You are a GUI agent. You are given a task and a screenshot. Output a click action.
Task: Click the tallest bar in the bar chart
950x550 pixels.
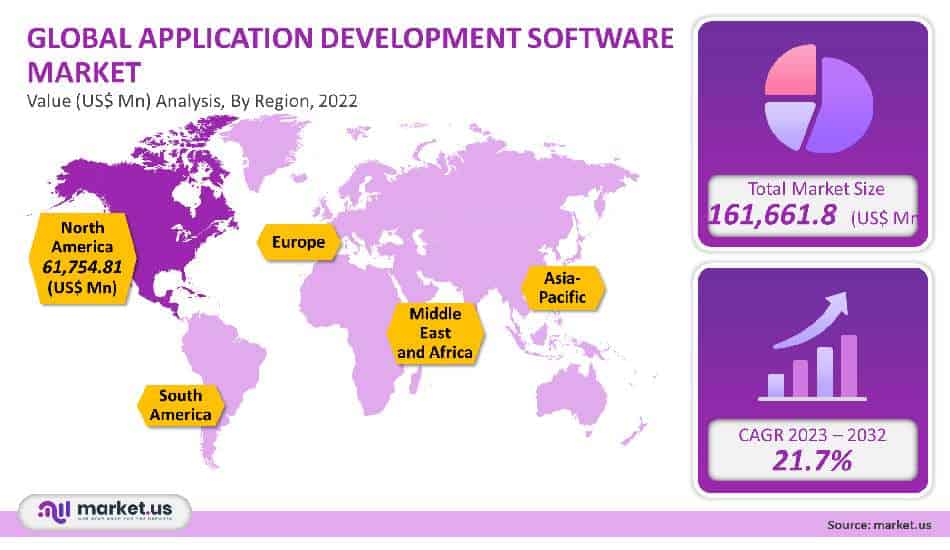coord(849,365)
